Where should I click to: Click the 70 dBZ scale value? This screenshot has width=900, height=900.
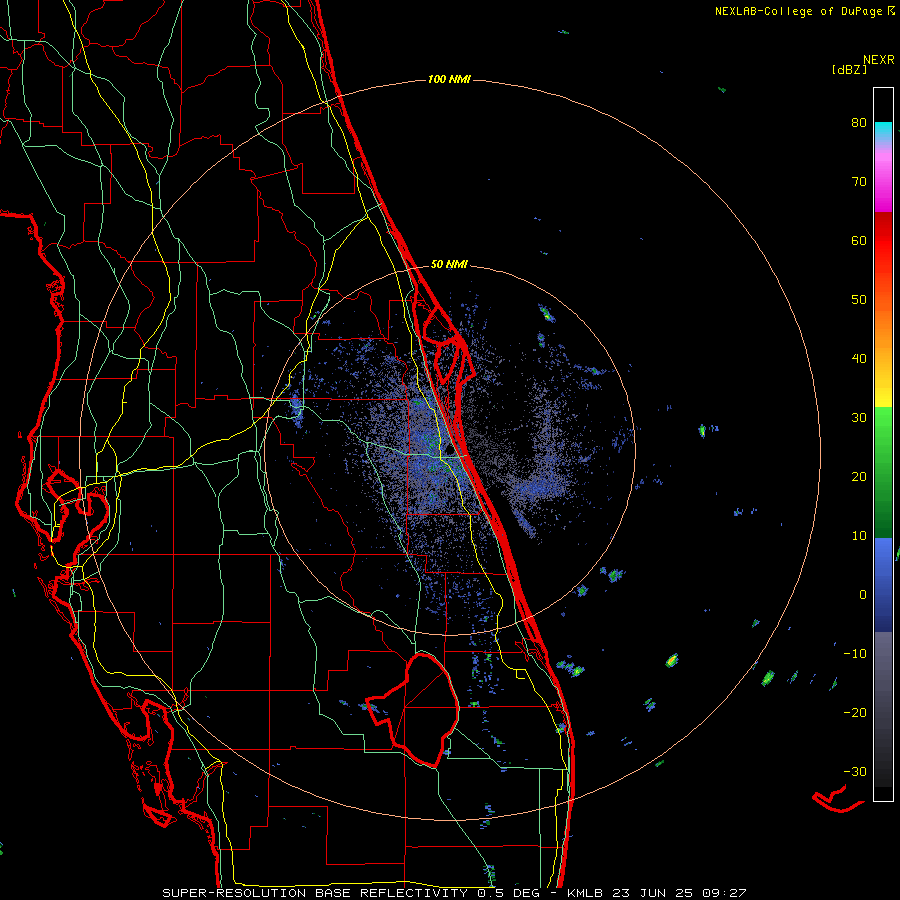click(859, 182)
